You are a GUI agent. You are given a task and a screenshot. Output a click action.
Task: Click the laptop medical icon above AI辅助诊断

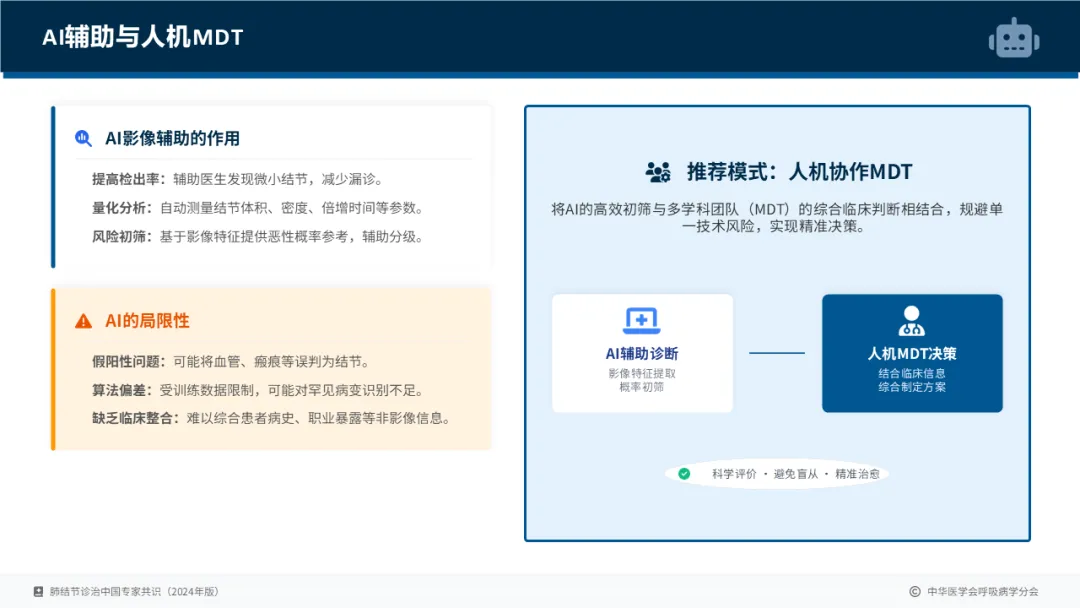pos(642,321)
